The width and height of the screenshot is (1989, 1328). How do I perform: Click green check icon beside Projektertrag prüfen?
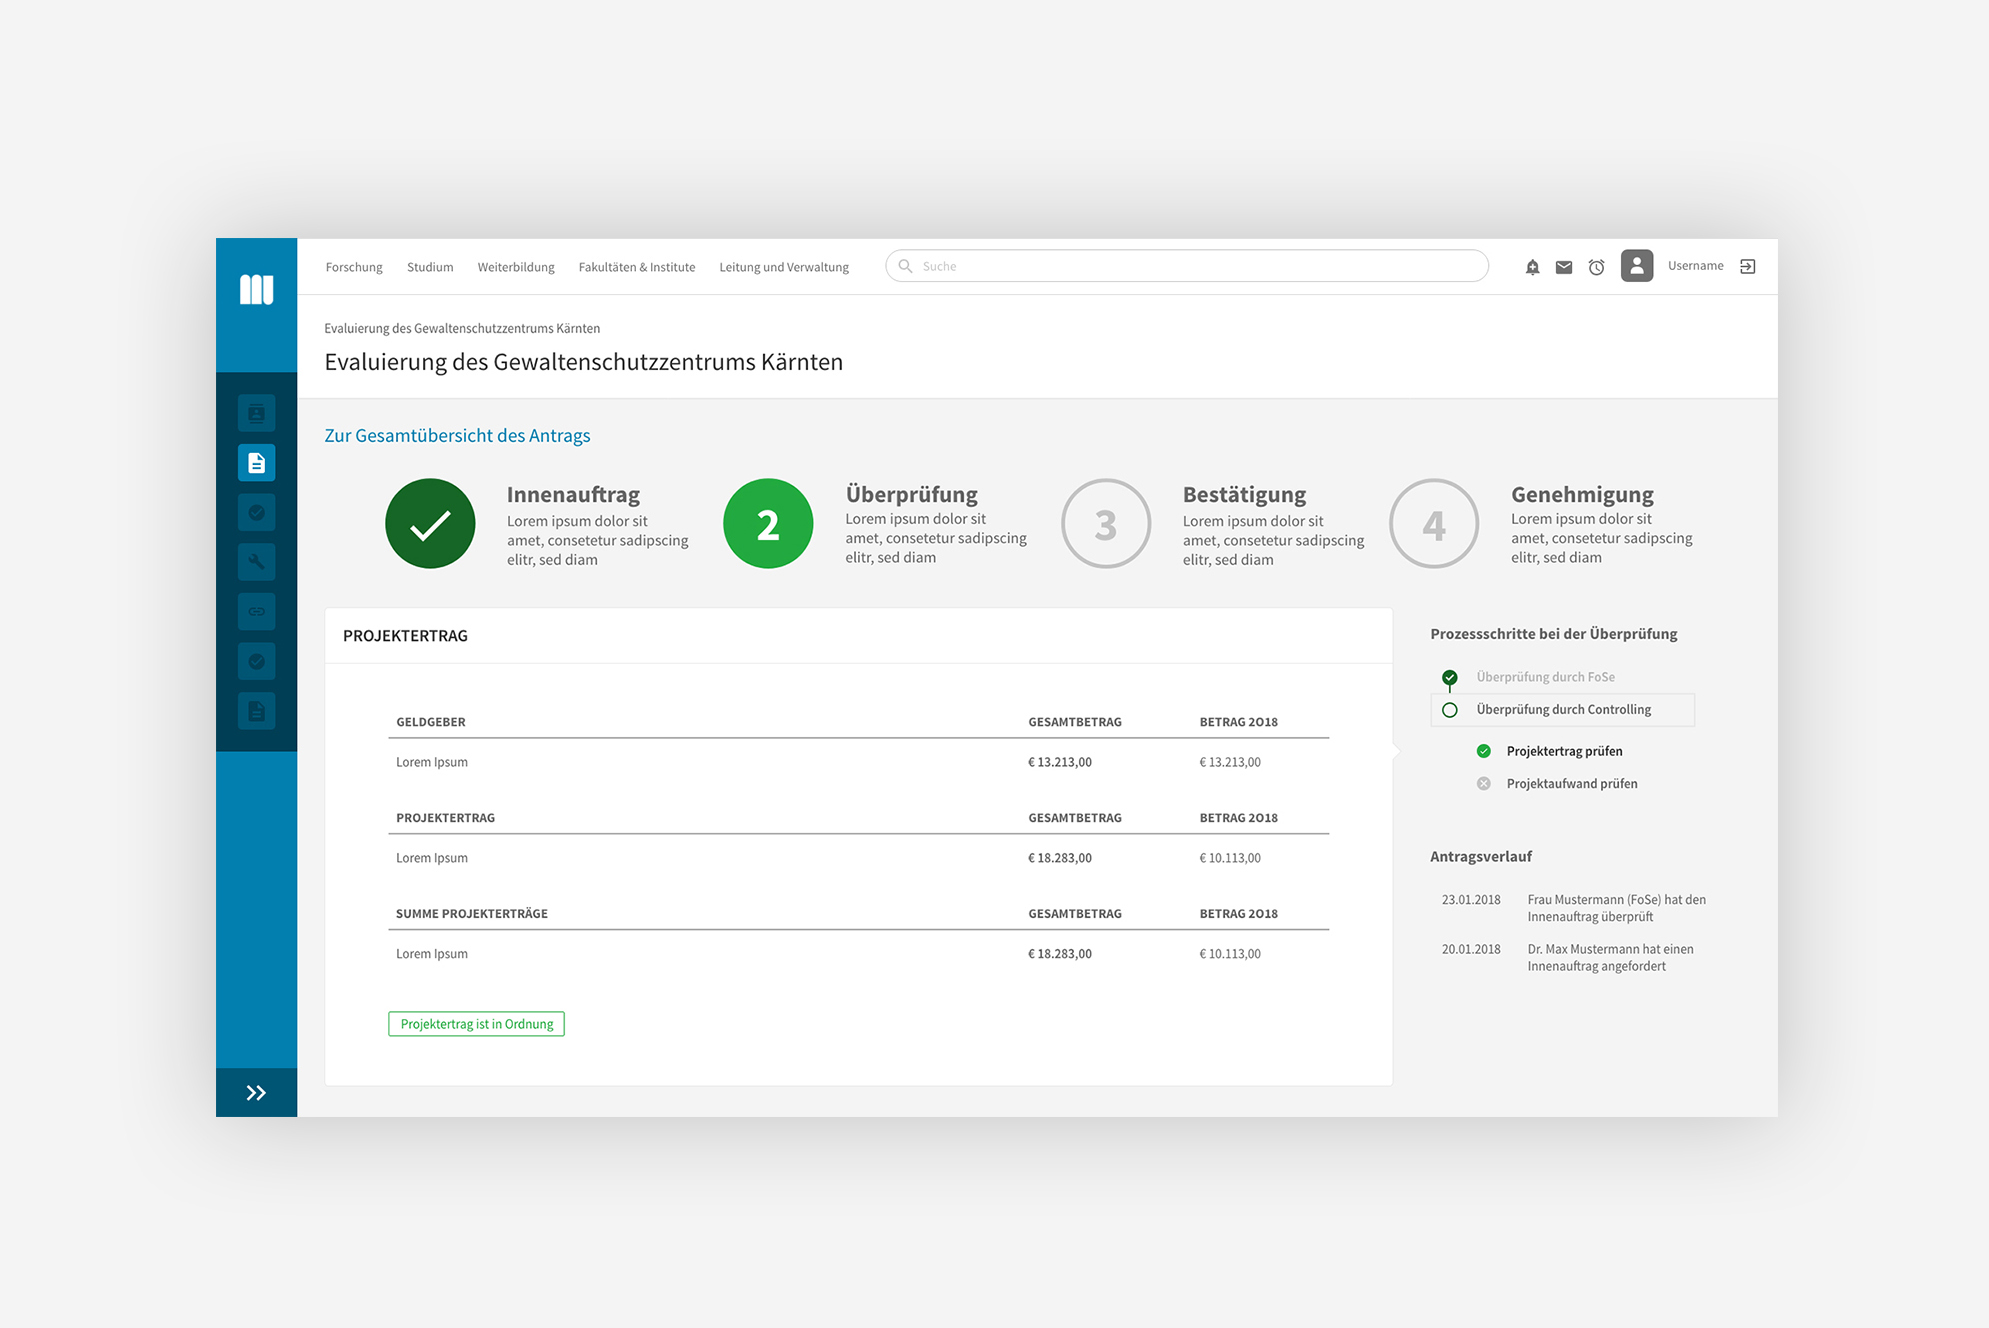1484,751
